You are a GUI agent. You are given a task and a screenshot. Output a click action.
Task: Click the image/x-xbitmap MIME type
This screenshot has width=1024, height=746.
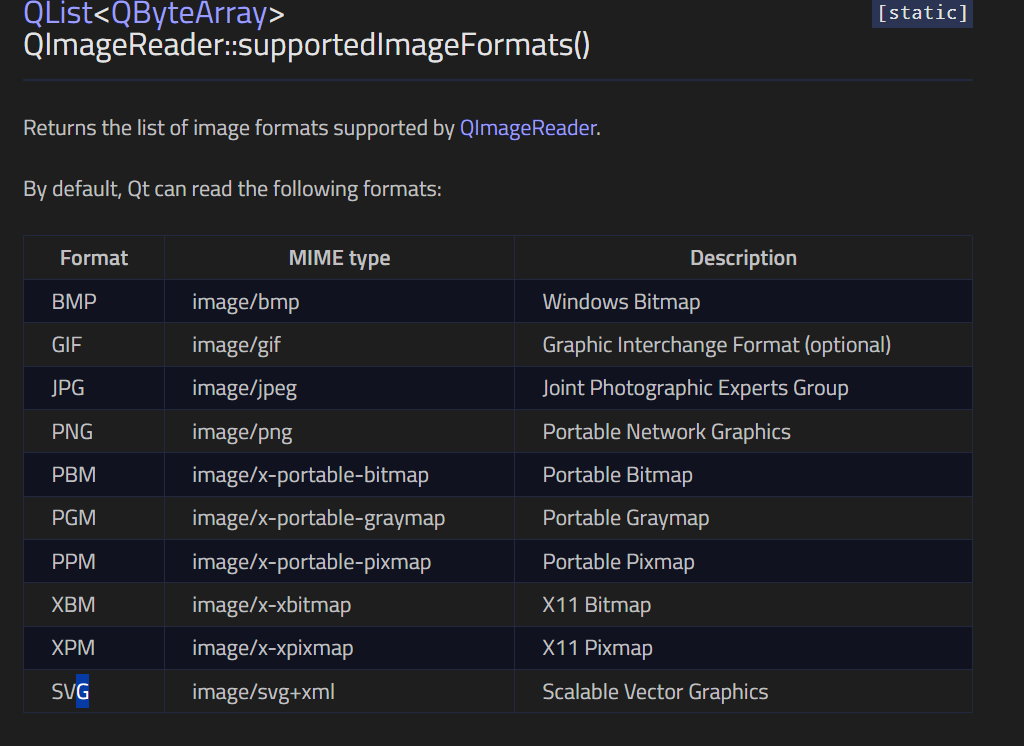271,605
